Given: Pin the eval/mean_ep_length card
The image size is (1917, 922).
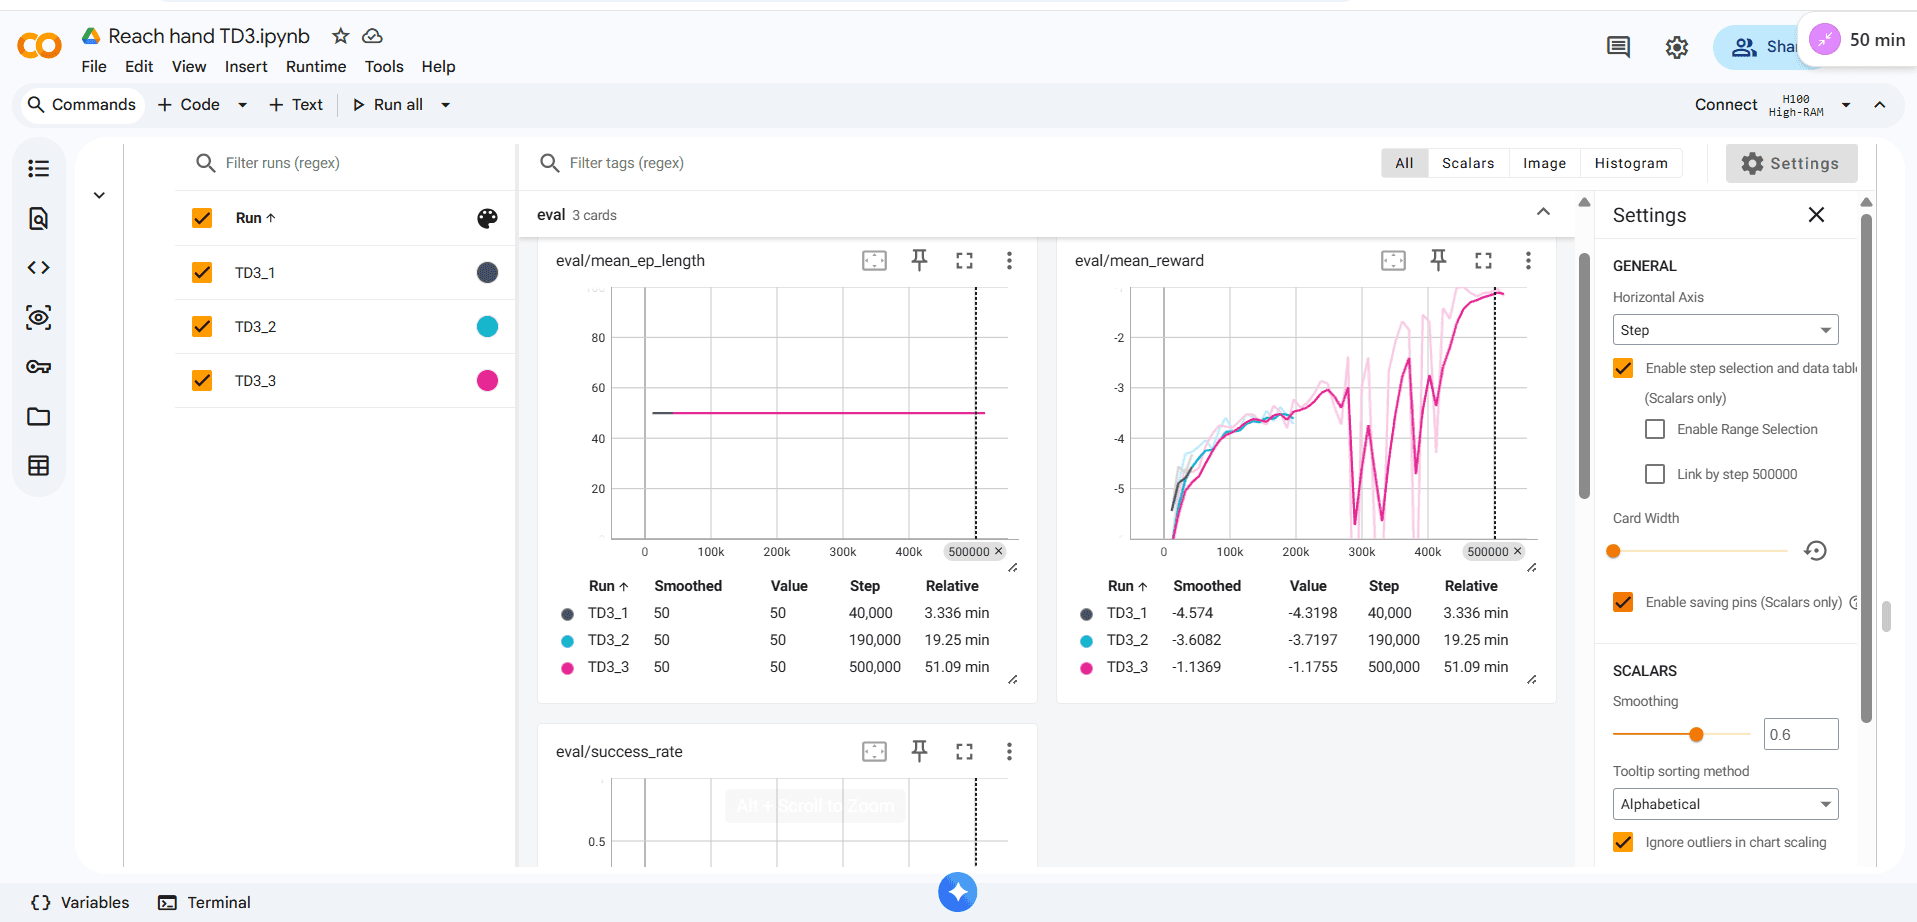Looking at the screenshot, I should point(919,260).
